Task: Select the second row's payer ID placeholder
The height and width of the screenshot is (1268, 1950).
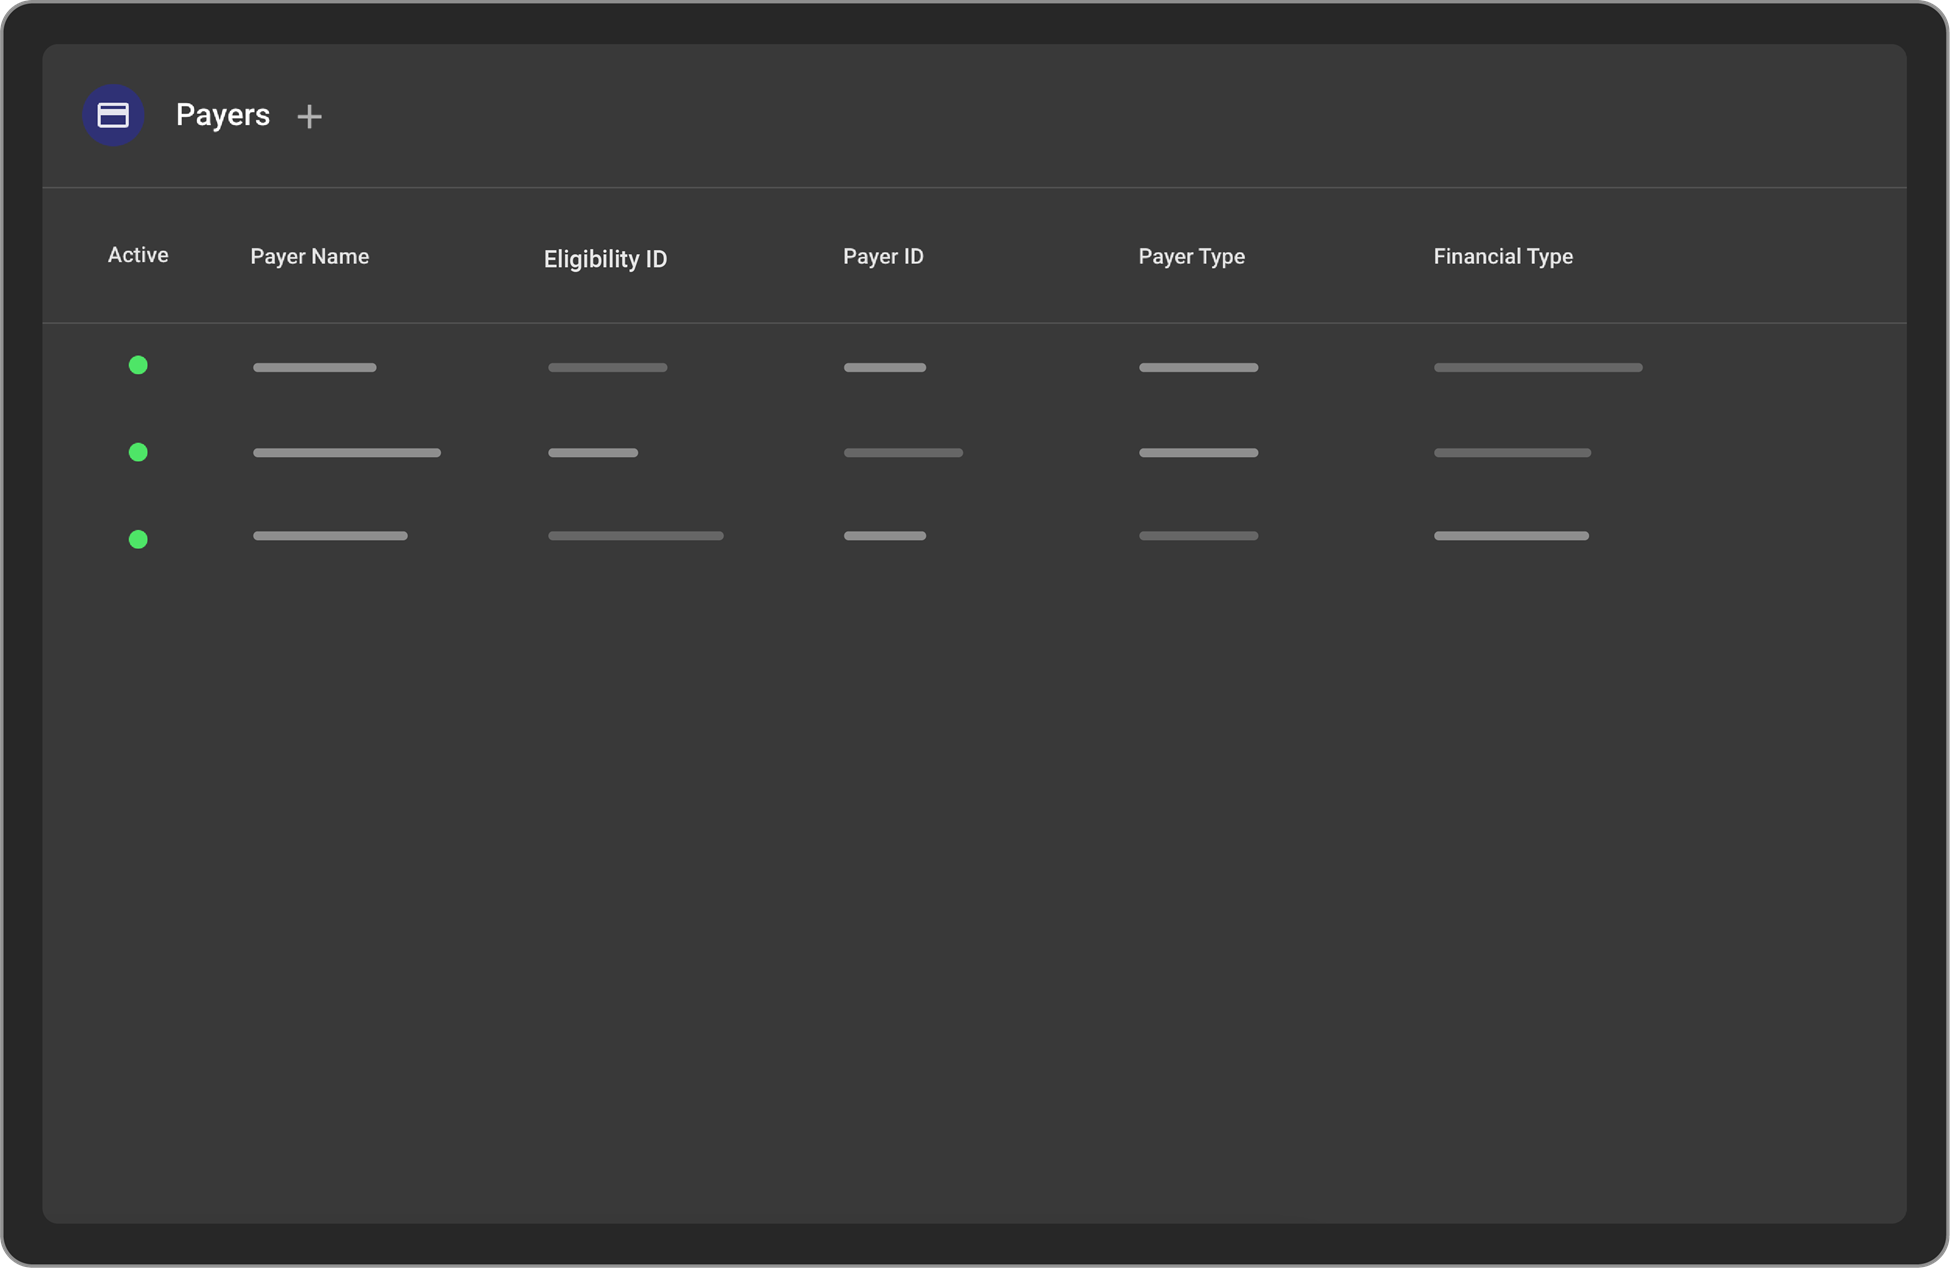Action: [x=903, y=452]
